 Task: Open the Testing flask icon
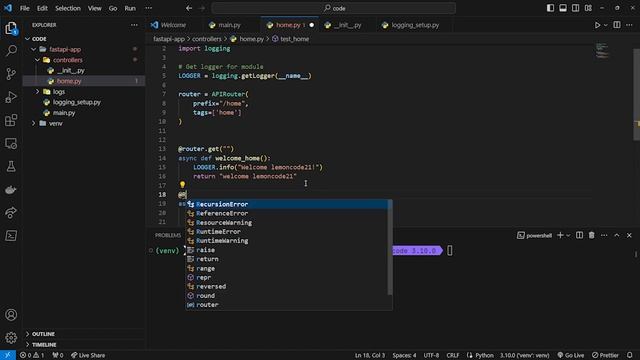coord(11,166)
